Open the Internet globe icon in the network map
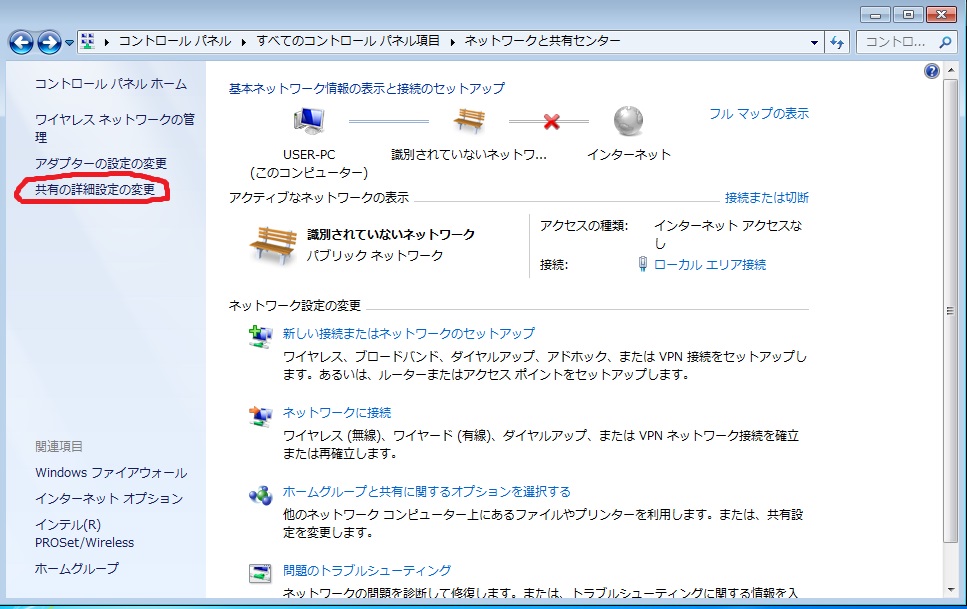 (x=626, y=120)
